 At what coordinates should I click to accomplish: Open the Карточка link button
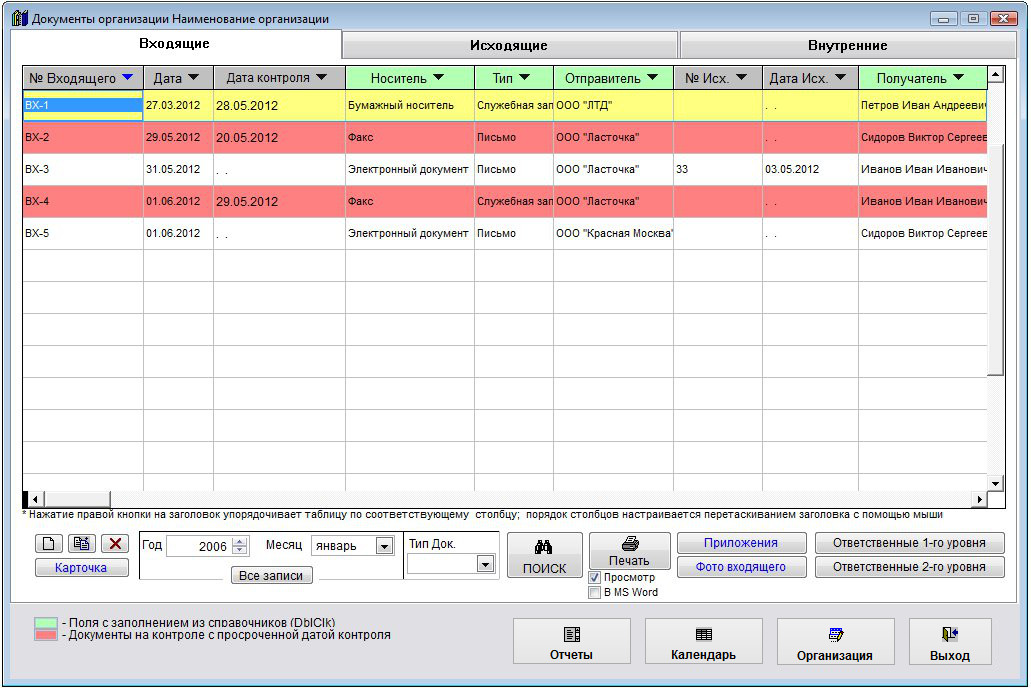(81, 568)
